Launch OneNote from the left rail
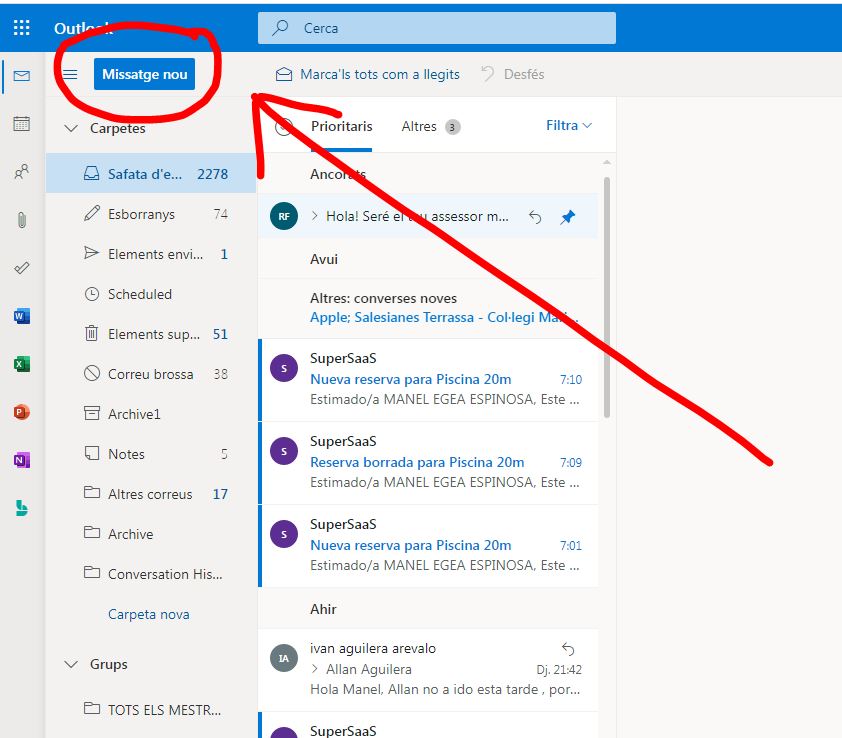The width and height of the screenshot is (842, 738). point(21,460)
